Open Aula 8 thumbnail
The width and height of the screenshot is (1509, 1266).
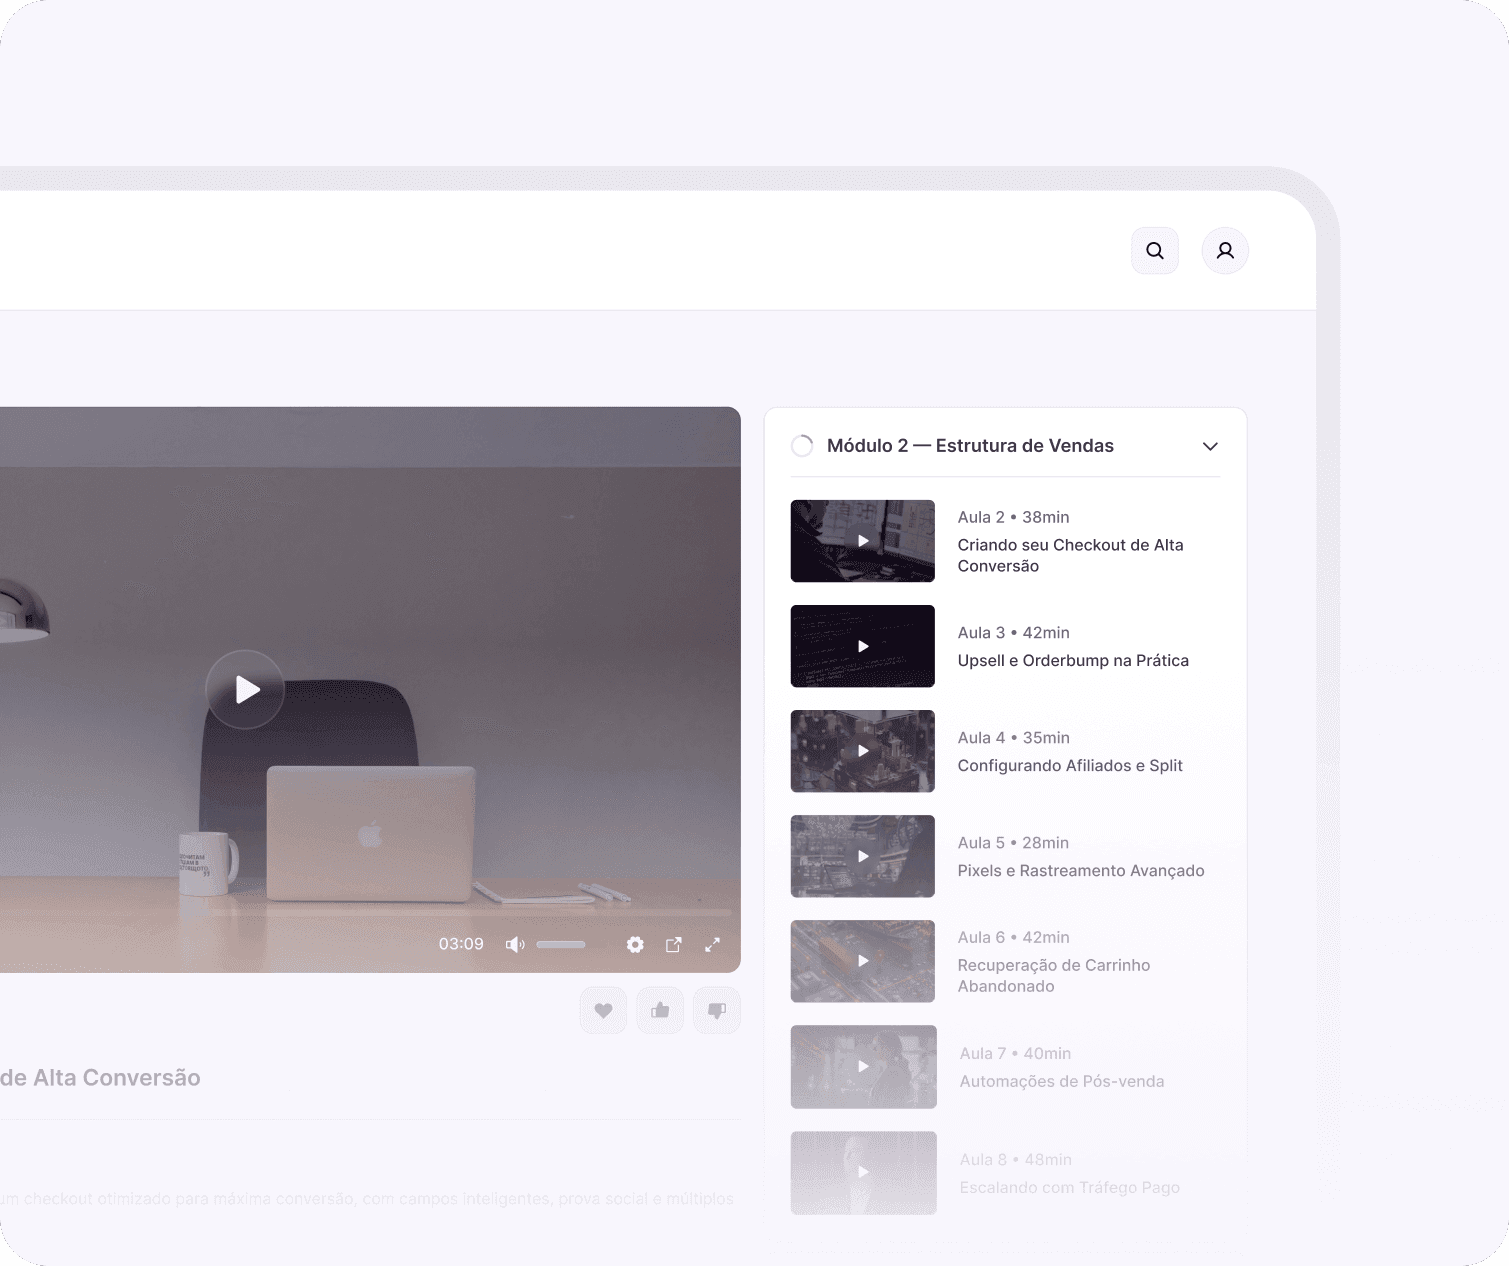coord(864,1173)
